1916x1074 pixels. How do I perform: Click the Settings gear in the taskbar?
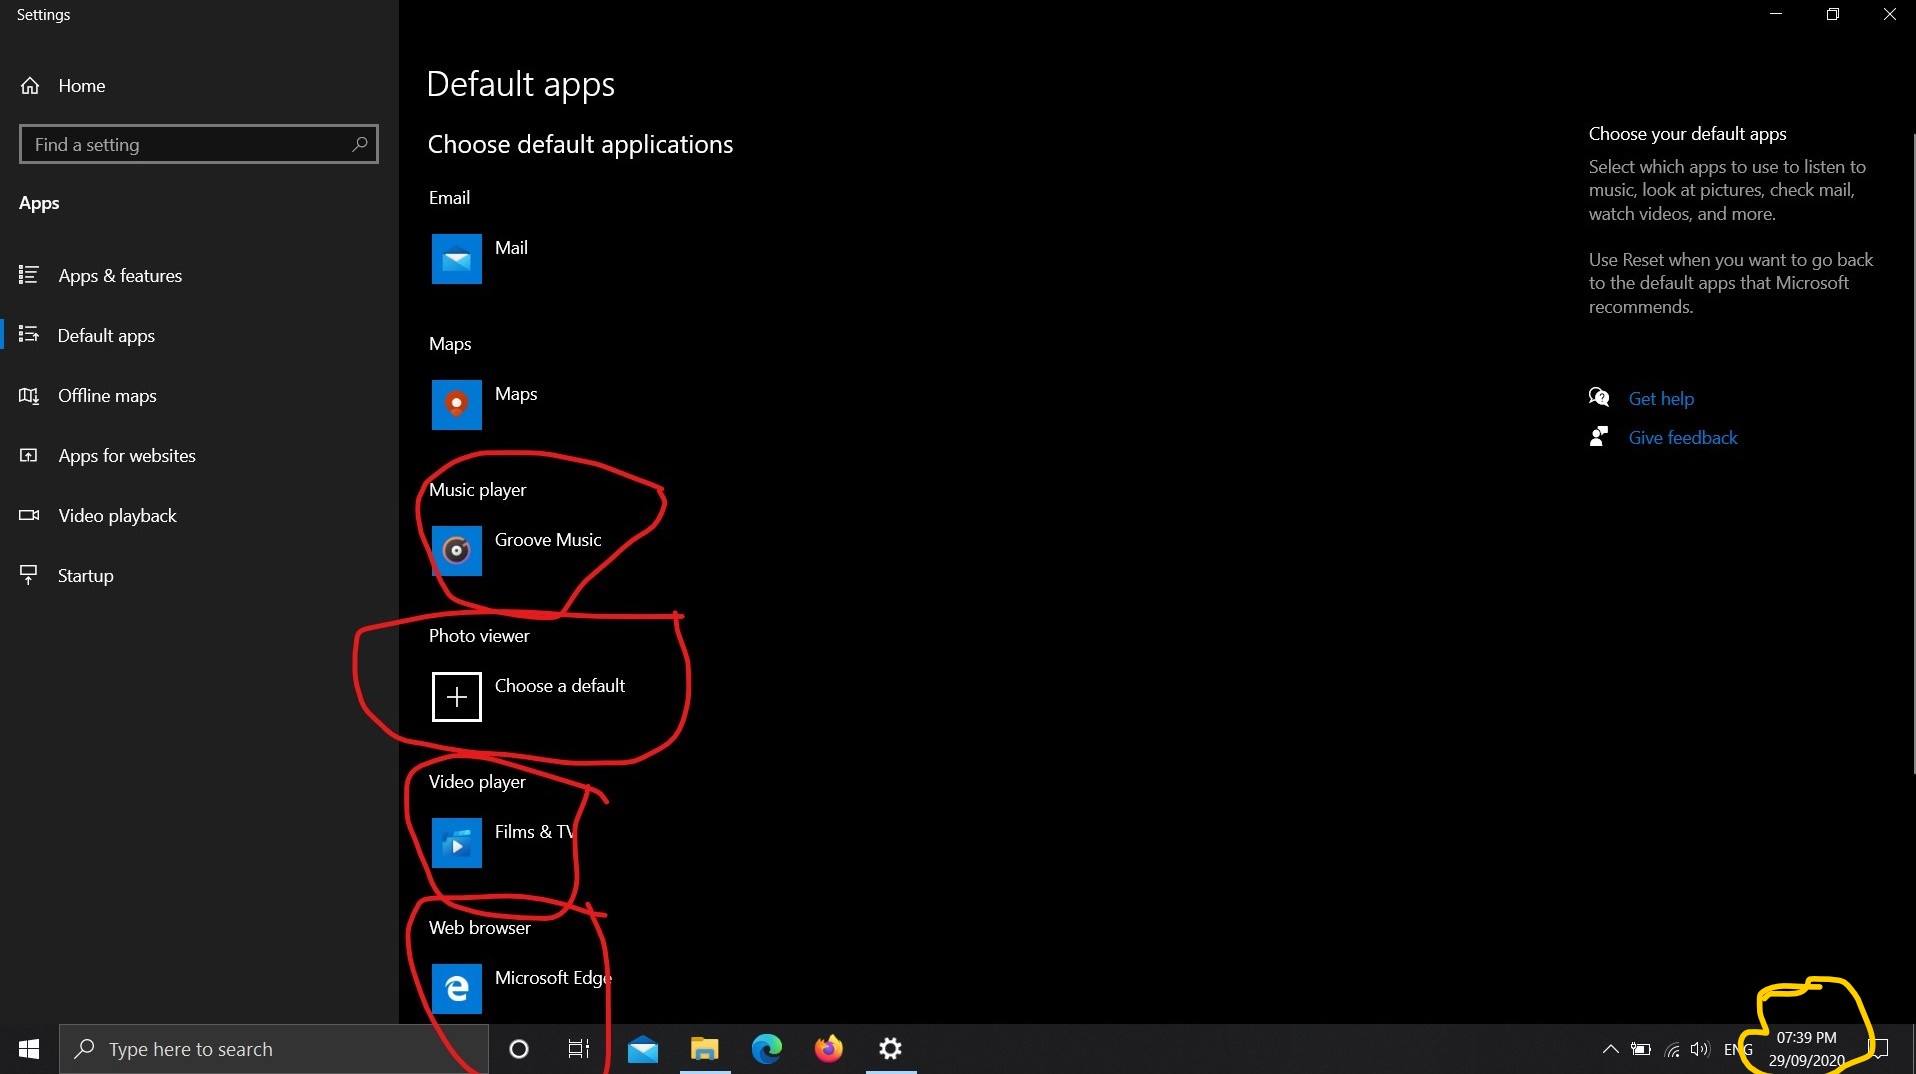click(x=891, y=1049)
